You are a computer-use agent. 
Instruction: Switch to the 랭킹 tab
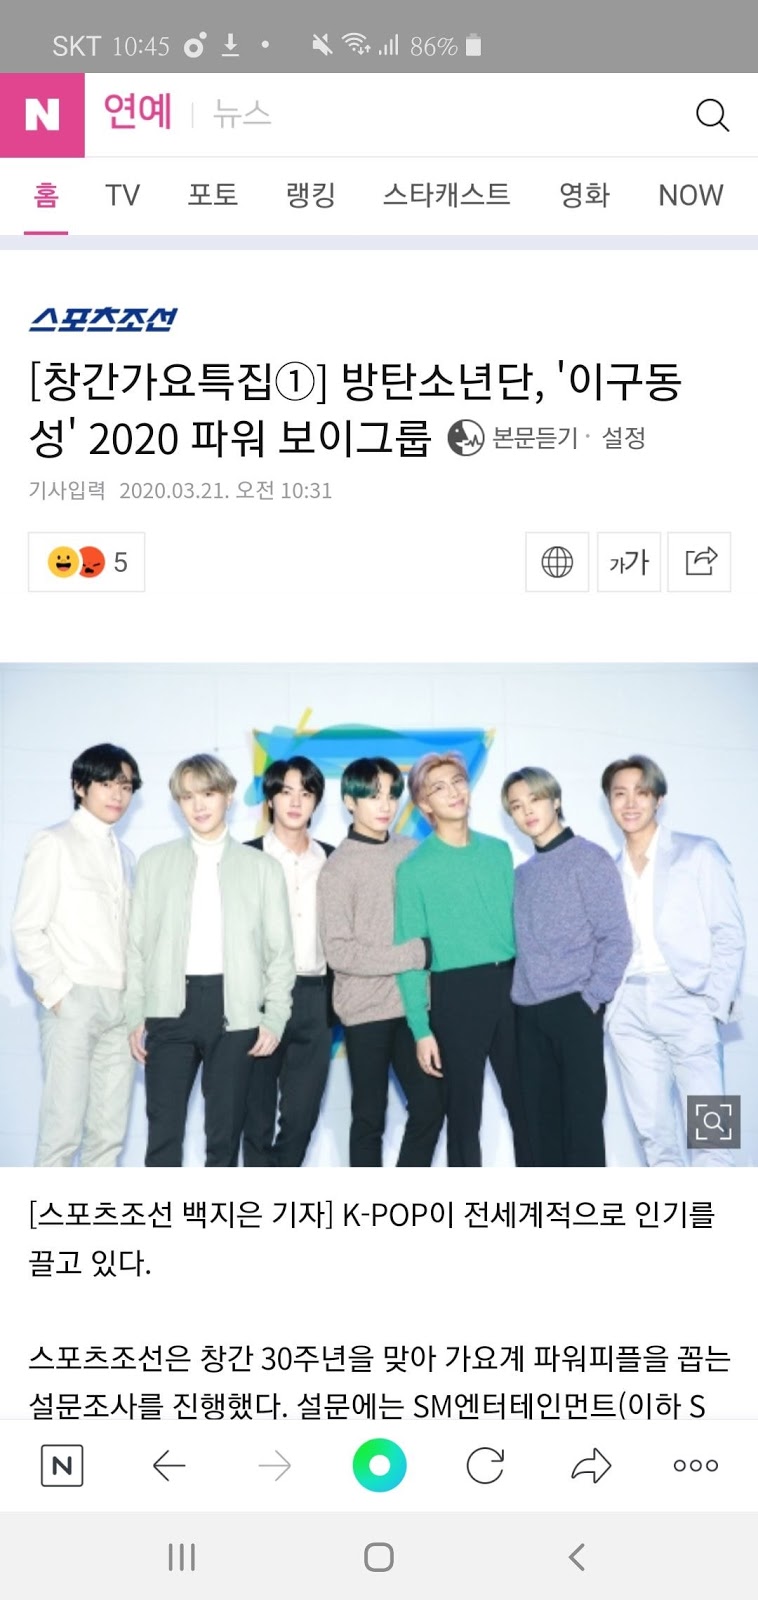[x=311, y=195]
